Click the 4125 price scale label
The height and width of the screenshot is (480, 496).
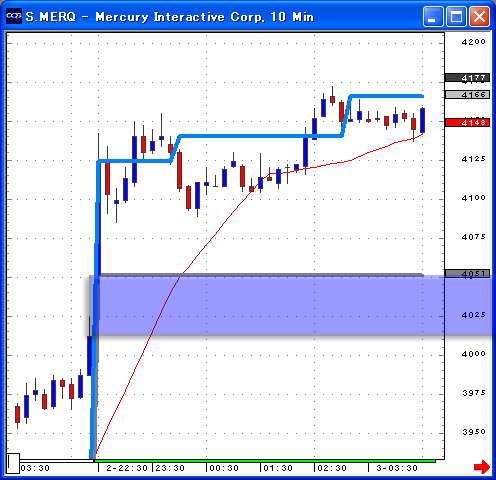click(473, 159)
